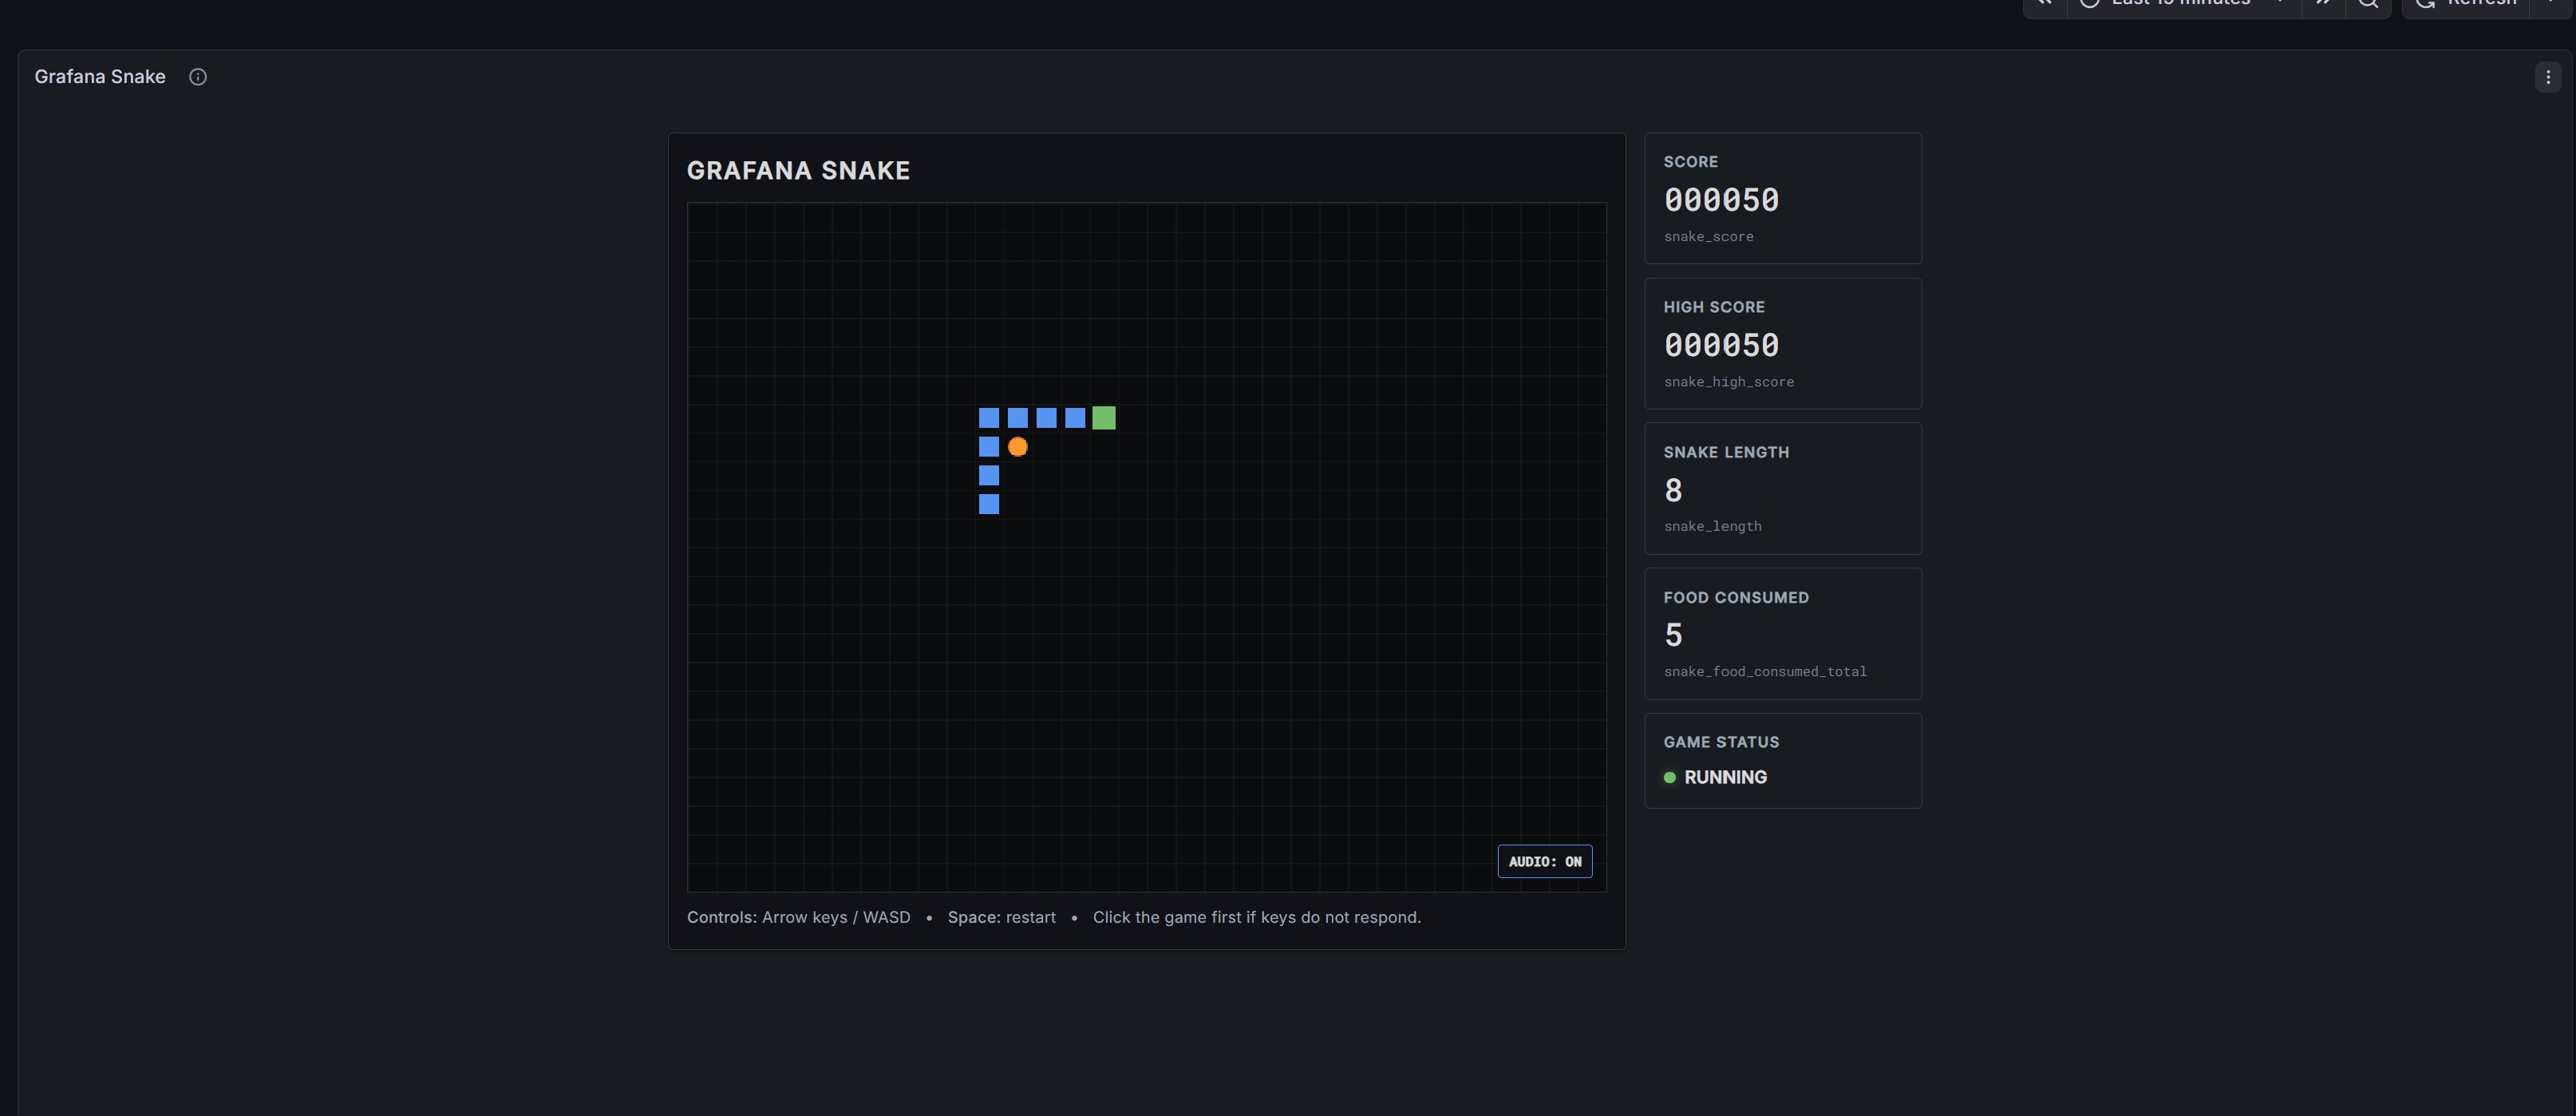Shift time range forward with double-chevron icon

(x=2323, y=4)
